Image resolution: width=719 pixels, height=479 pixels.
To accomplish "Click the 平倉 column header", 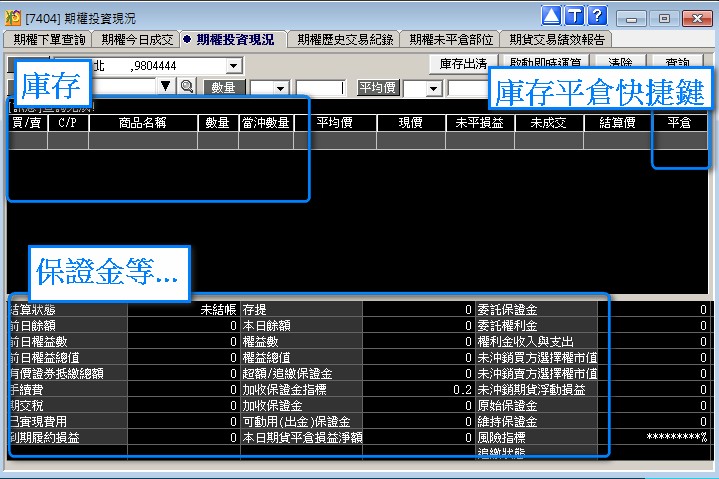I will click(x=680, y=123).
